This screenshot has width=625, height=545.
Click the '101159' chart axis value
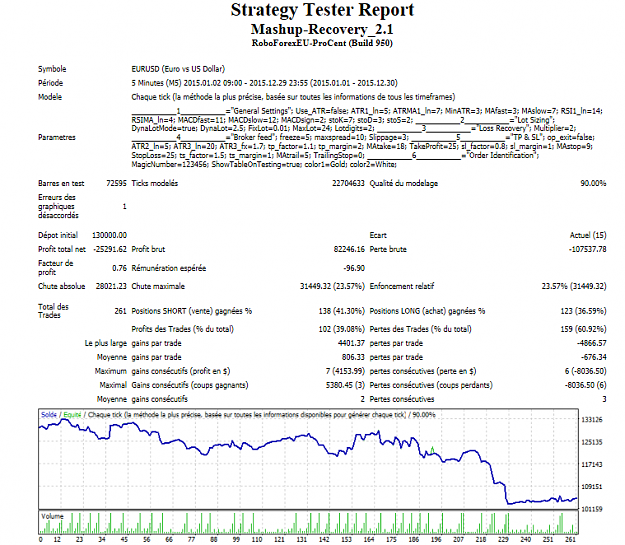point(592,509)
